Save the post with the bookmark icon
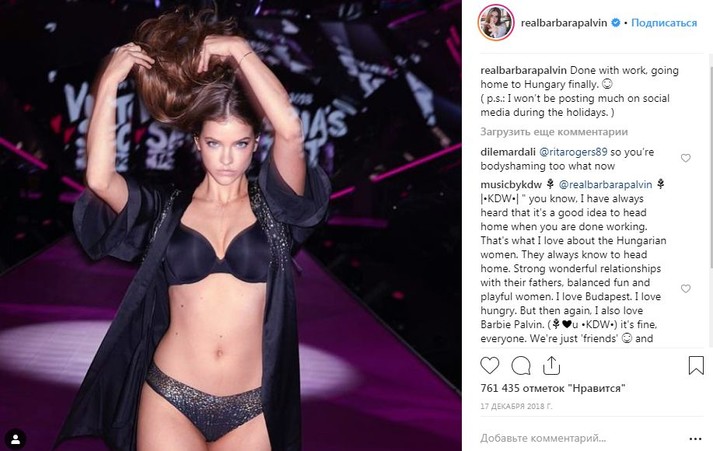This screenshot has width=713, height=451. click(696, 365)
